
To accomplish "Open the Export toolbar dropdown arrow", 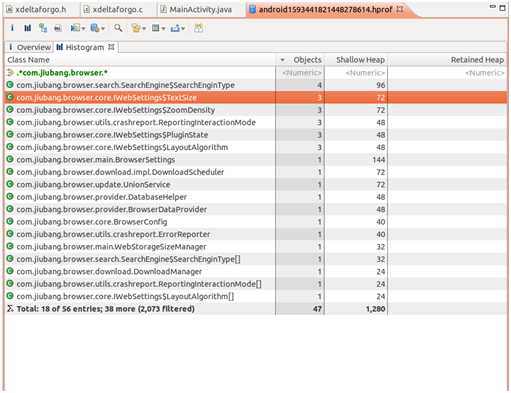I will (183, 29).
